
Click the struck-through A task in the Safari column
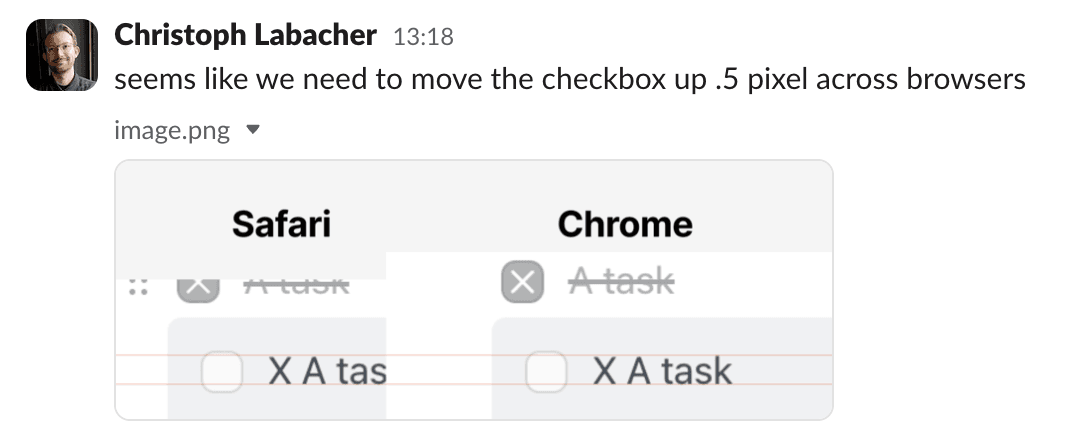(x=296, y=287)
